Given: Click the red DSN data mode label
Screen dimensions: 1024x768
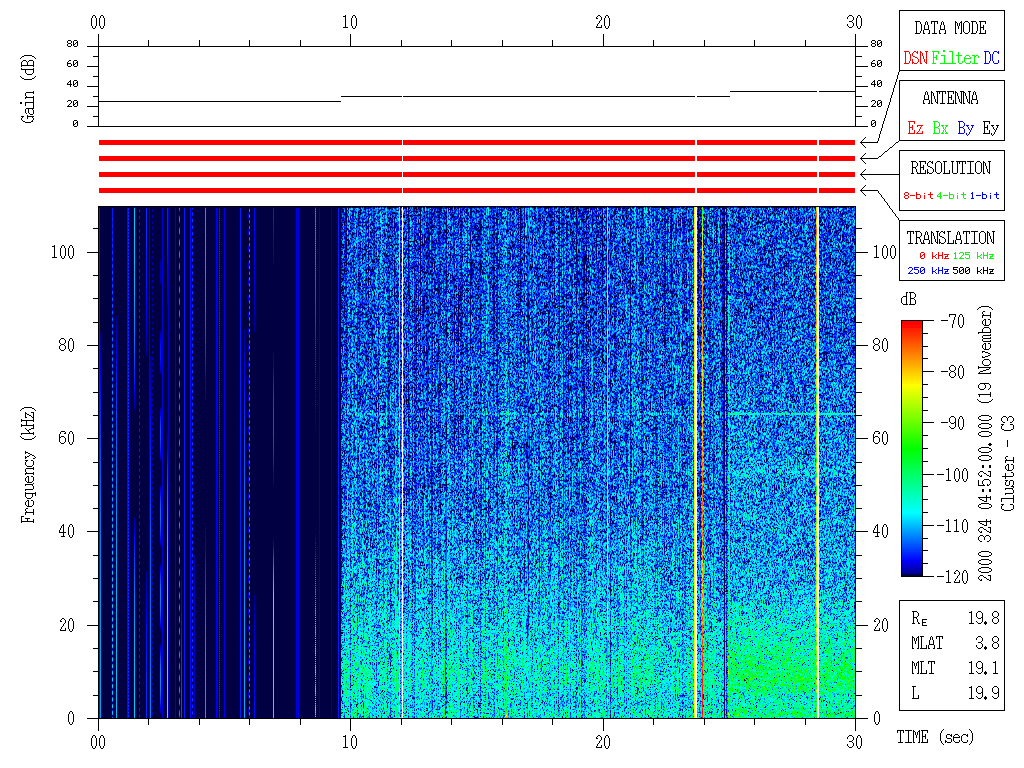Looking at the screenshot, I should click(x=915, y=59).
